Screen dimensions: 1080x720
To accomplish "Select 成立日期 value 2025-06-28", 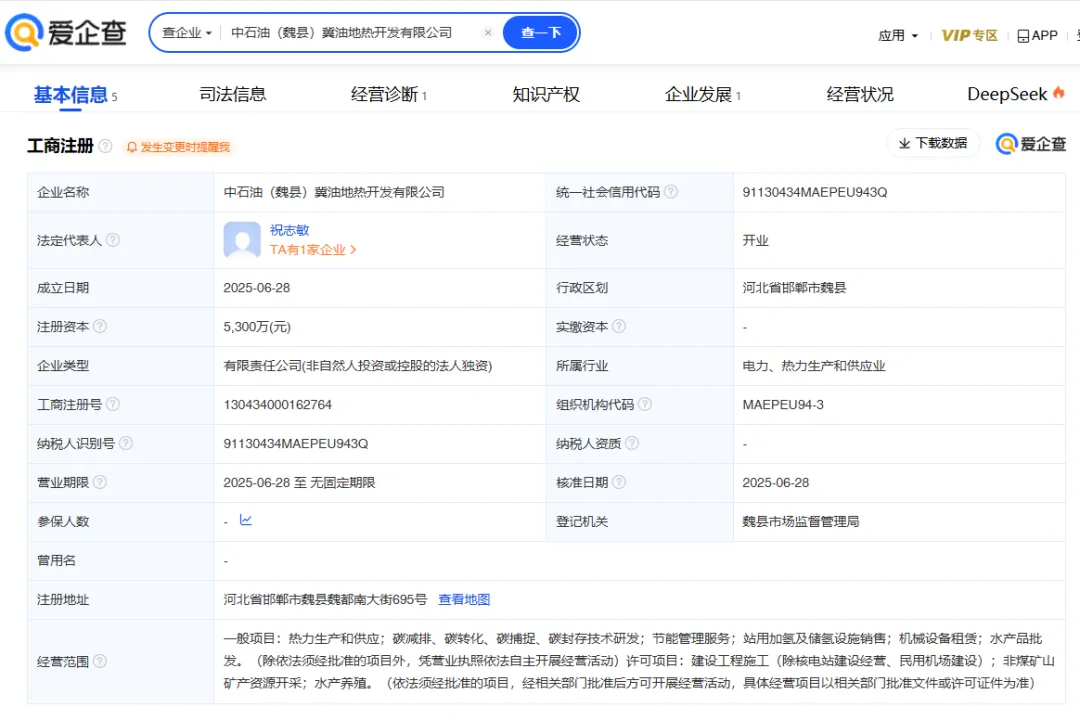I will tap(257, 288).
